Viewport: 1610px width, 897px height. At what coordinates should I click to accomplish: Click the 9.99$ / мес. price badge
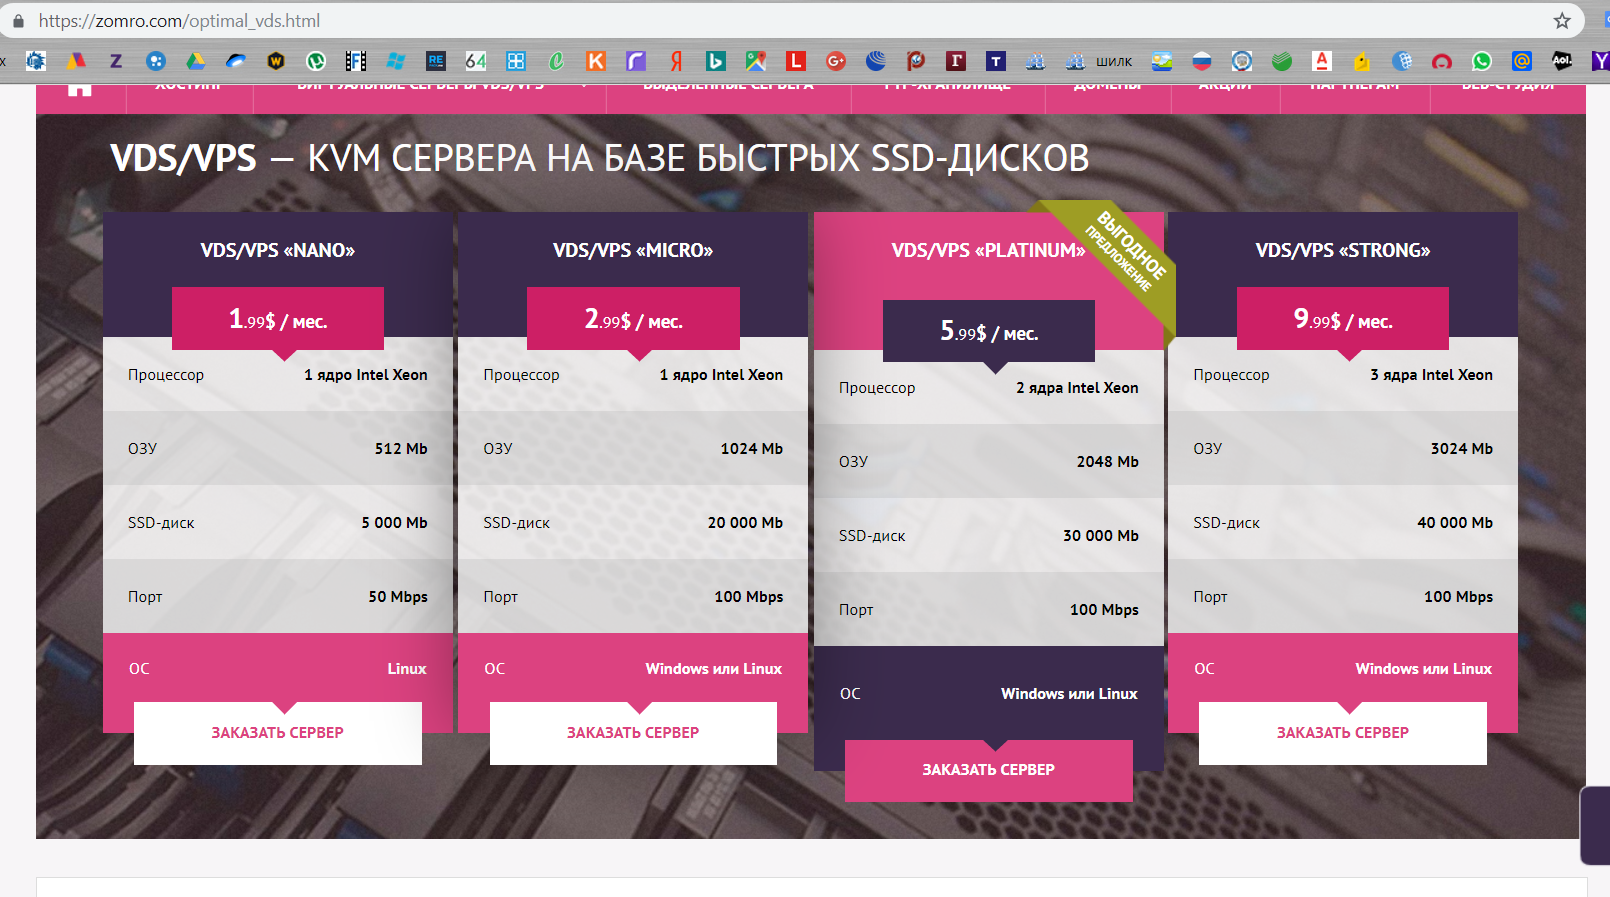(x=1343, y=319)
